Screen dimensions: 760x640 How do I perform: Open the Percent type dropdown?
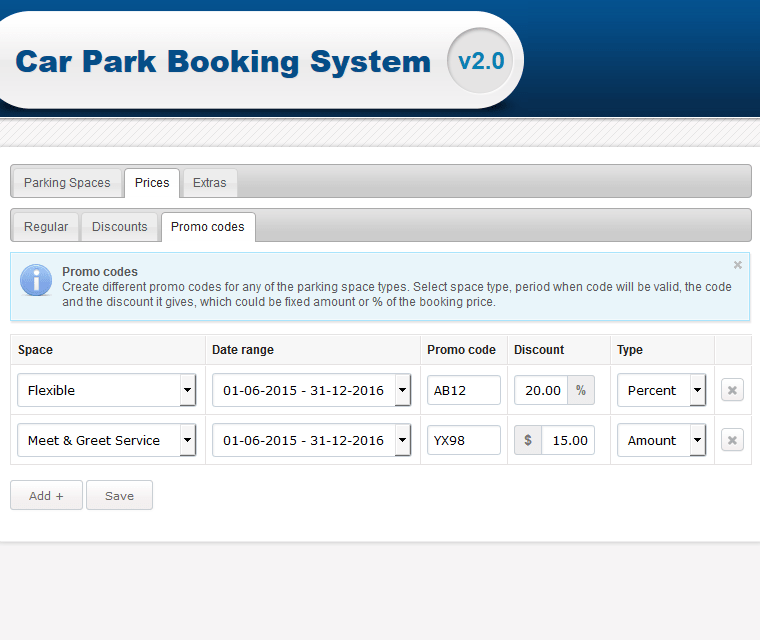(x=662, y=390)
